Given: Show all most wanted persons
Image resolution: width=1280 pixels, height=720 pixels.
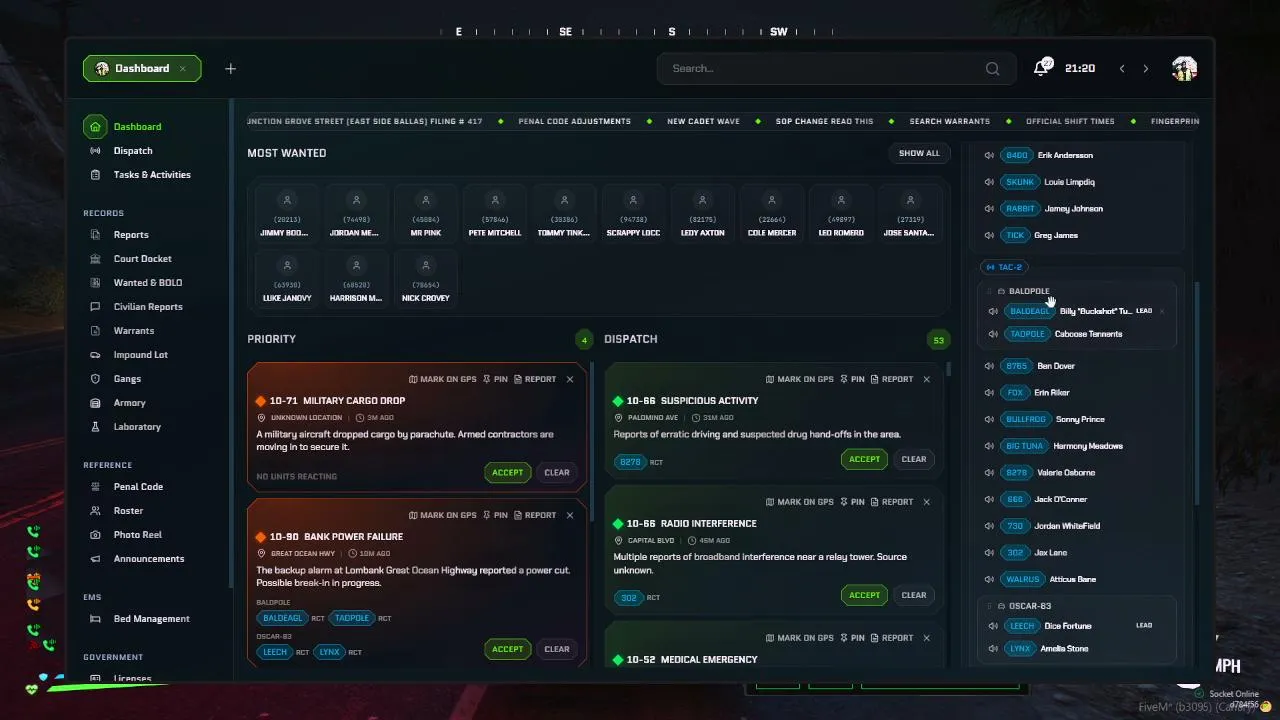Looking at the screenshot, I should (x=919, y=153).
